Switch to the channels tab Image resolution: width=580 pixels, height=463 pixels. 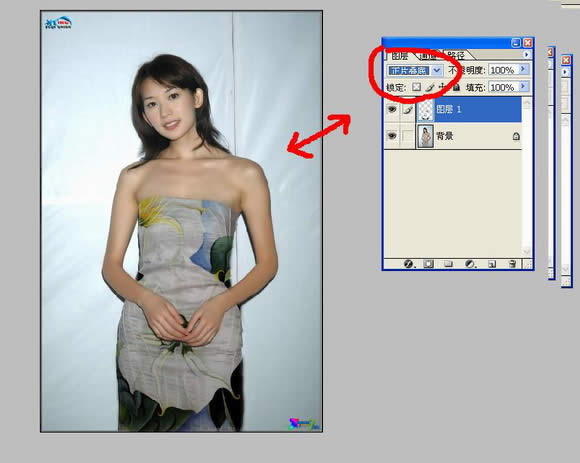pyautogui.click(x=429, y=55)
